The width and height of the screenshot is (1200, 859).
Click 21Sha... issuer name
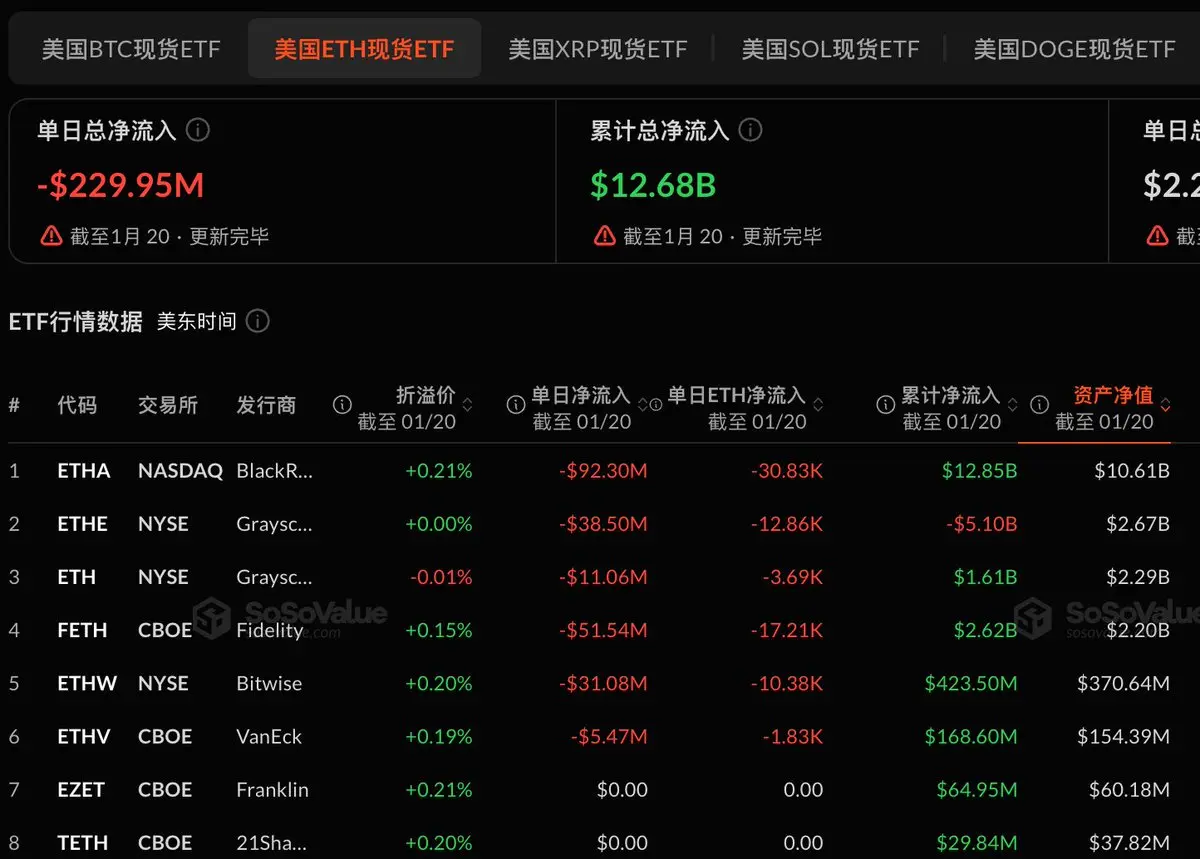tap(274, 843)
